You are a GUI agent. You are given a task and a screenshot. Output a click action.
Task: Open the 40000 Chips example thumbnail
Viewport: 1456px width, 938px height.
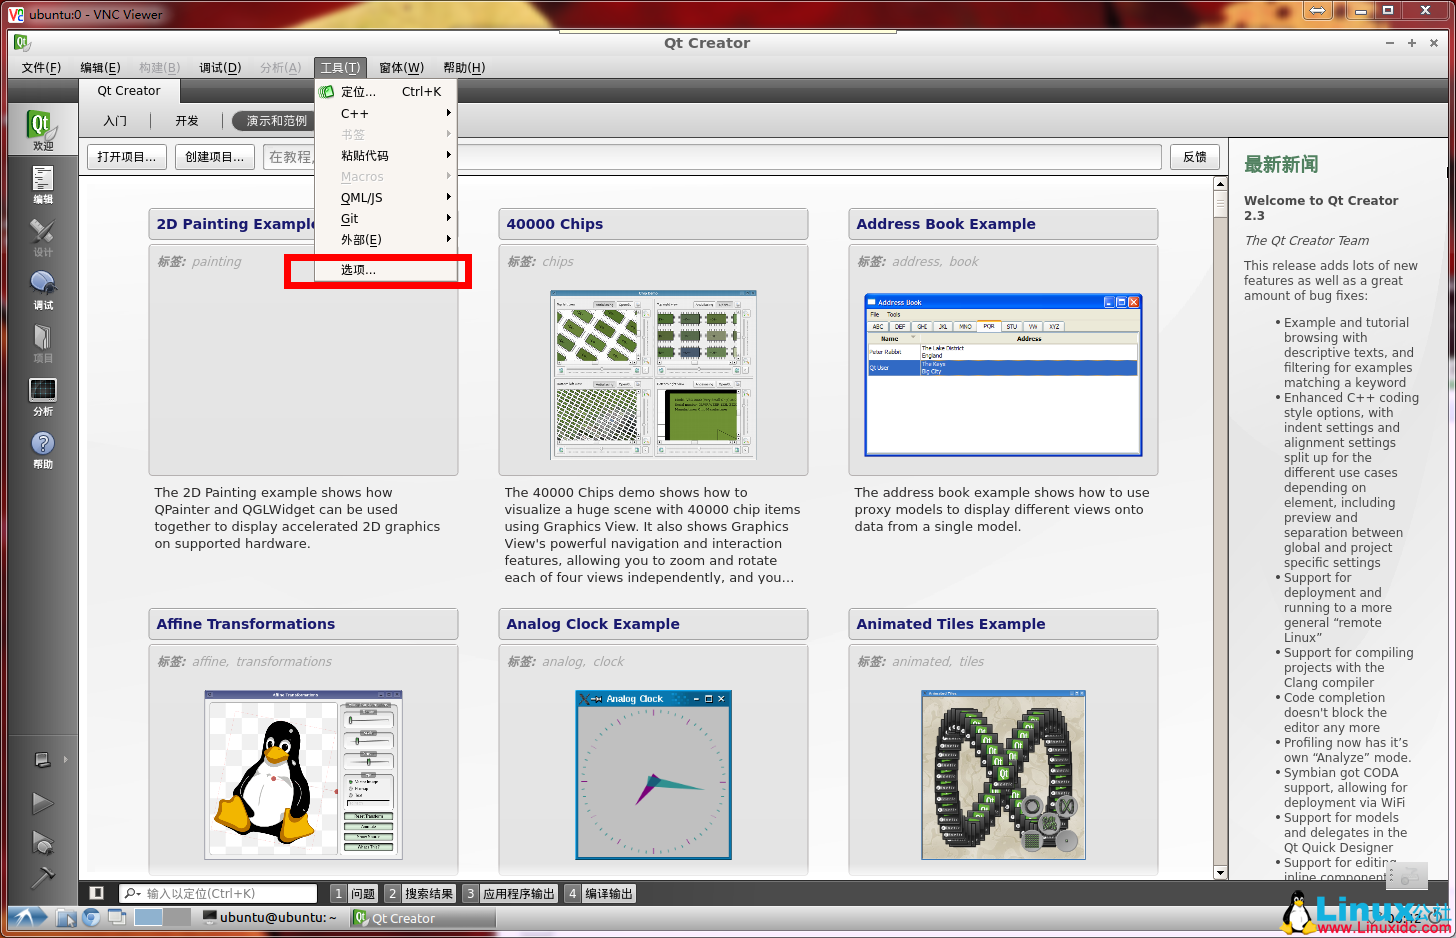tap(653, 375)
